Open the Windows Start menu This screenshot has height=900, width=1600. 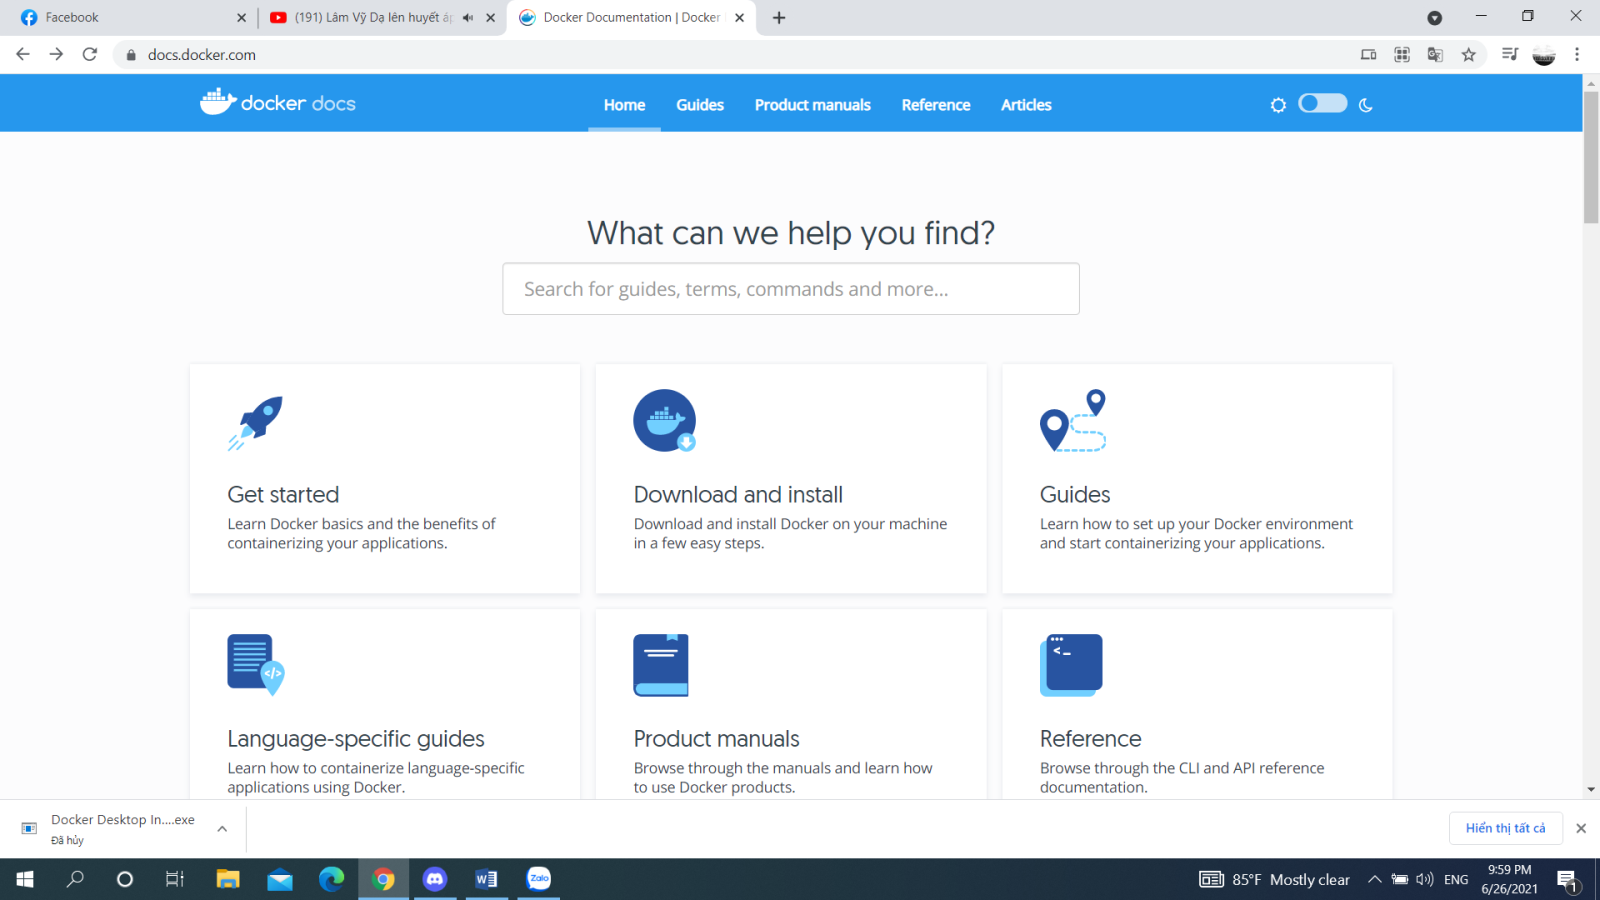[25, 879]
